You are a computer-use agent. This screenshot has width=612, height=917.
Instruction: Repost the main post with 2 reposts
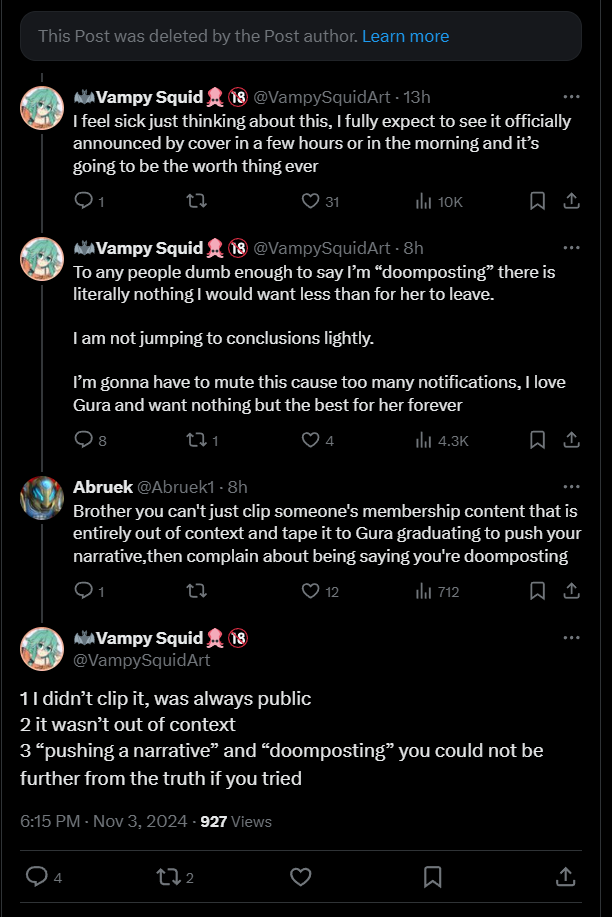pyautogui.click(x=167, y=877)
